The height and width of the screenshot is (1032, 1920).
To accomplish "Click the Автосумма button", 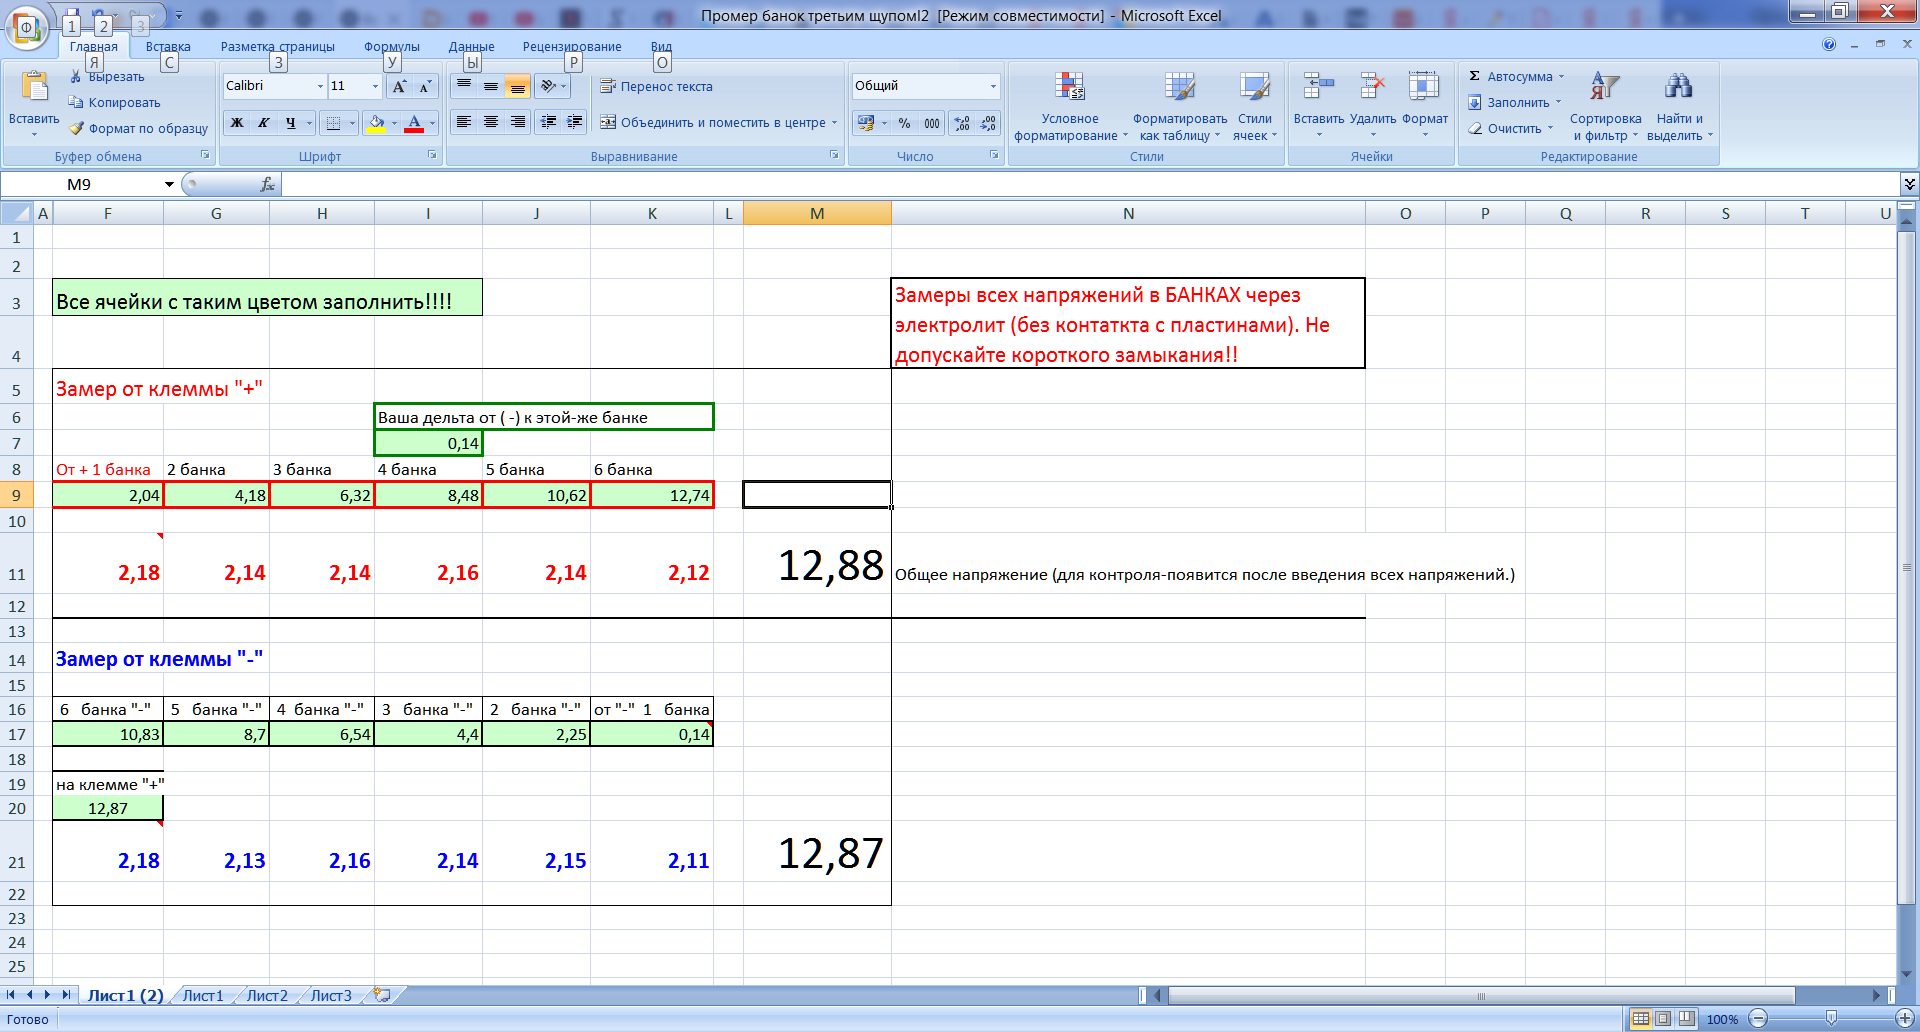I will coord(1516,77).
